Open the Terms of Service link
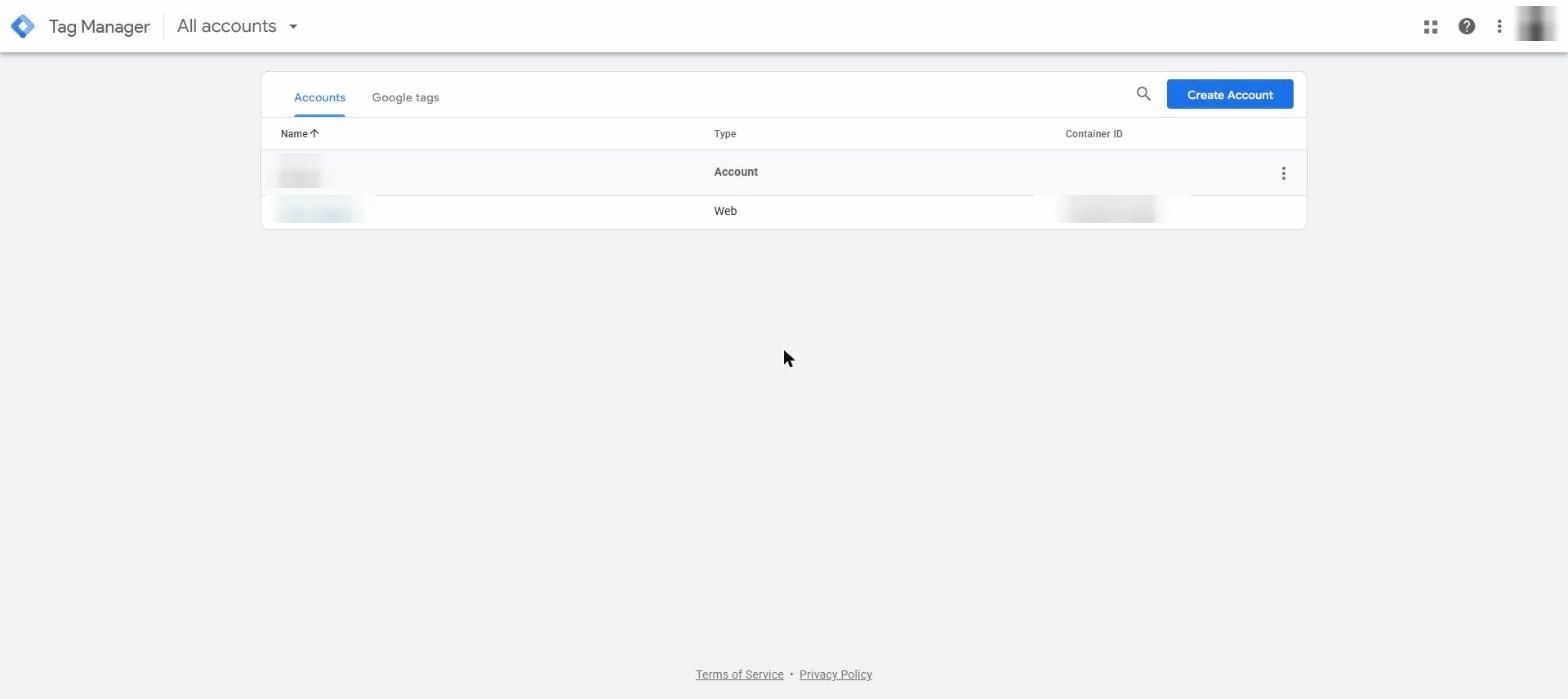 (739, 675)
